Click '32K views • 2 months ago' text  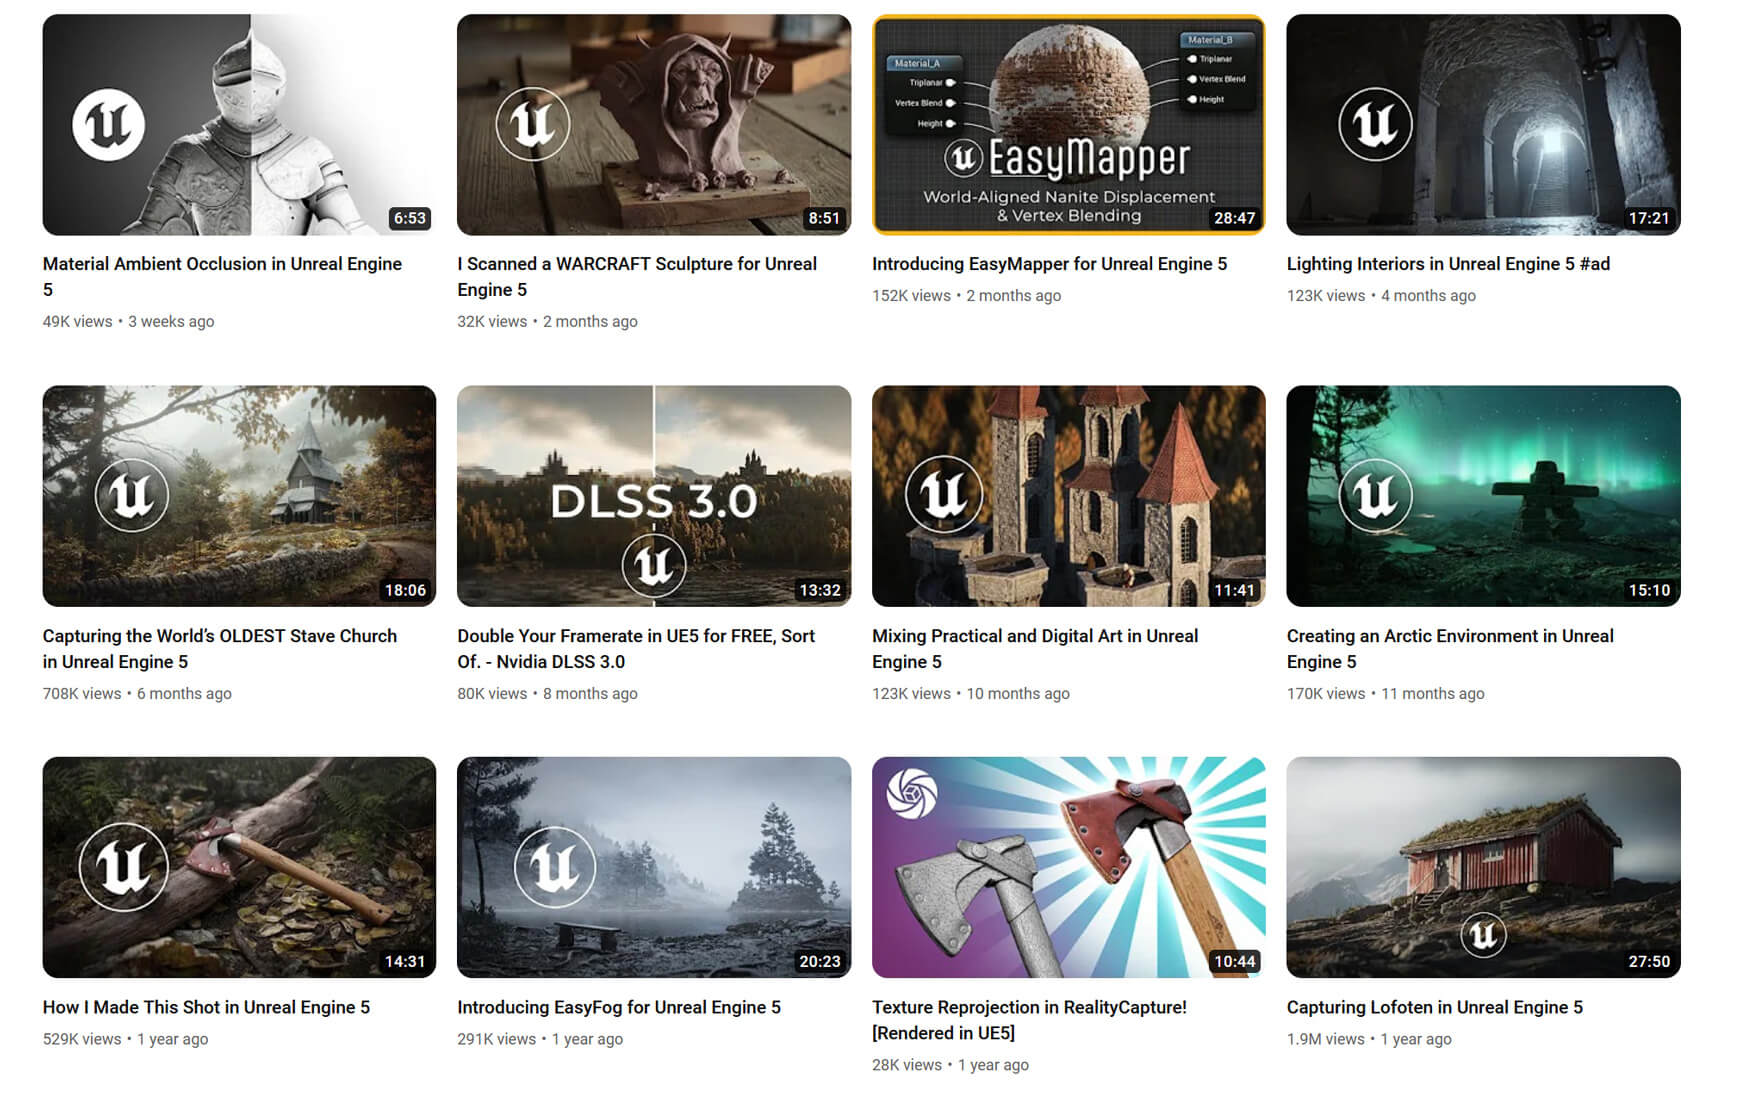[547, 321]
